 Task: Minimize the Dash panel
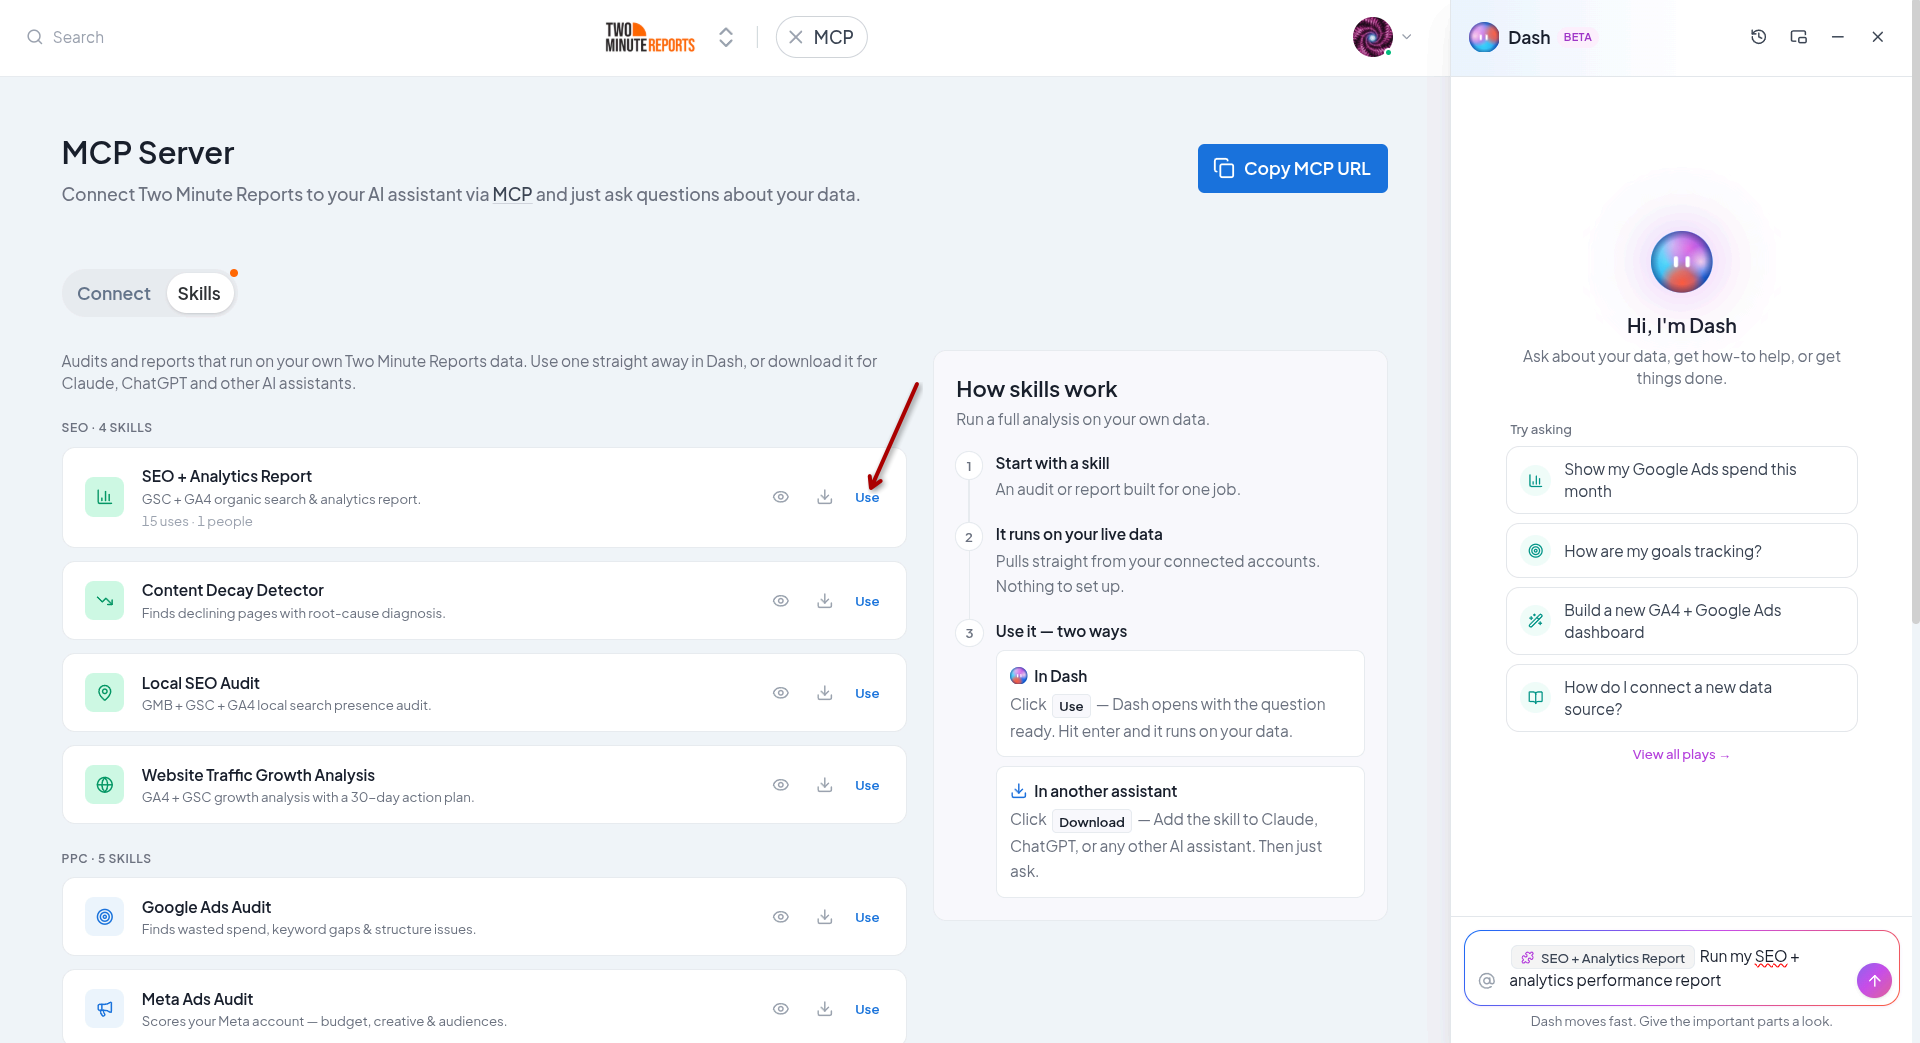click(x=1838, y=37)
